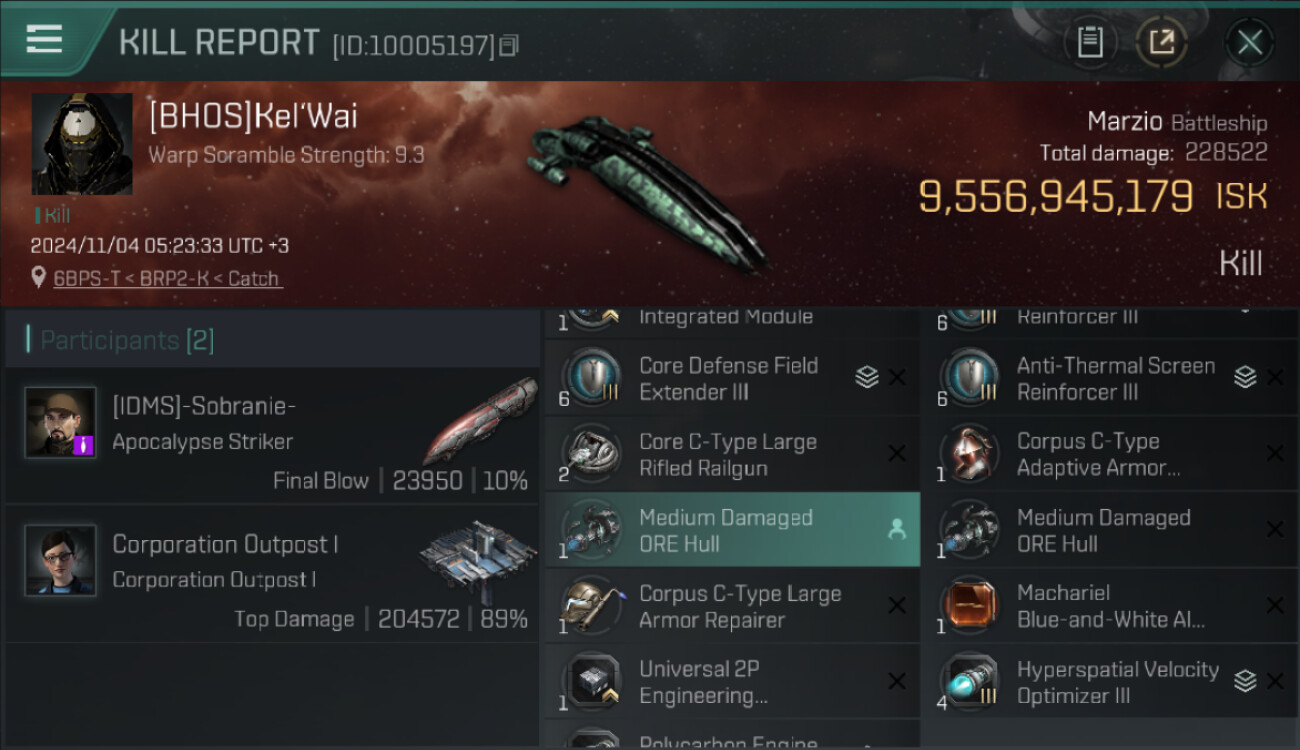This screenshot has width=1300, height=750.
Task: Click the share export icon
Action: point(1162,42)
